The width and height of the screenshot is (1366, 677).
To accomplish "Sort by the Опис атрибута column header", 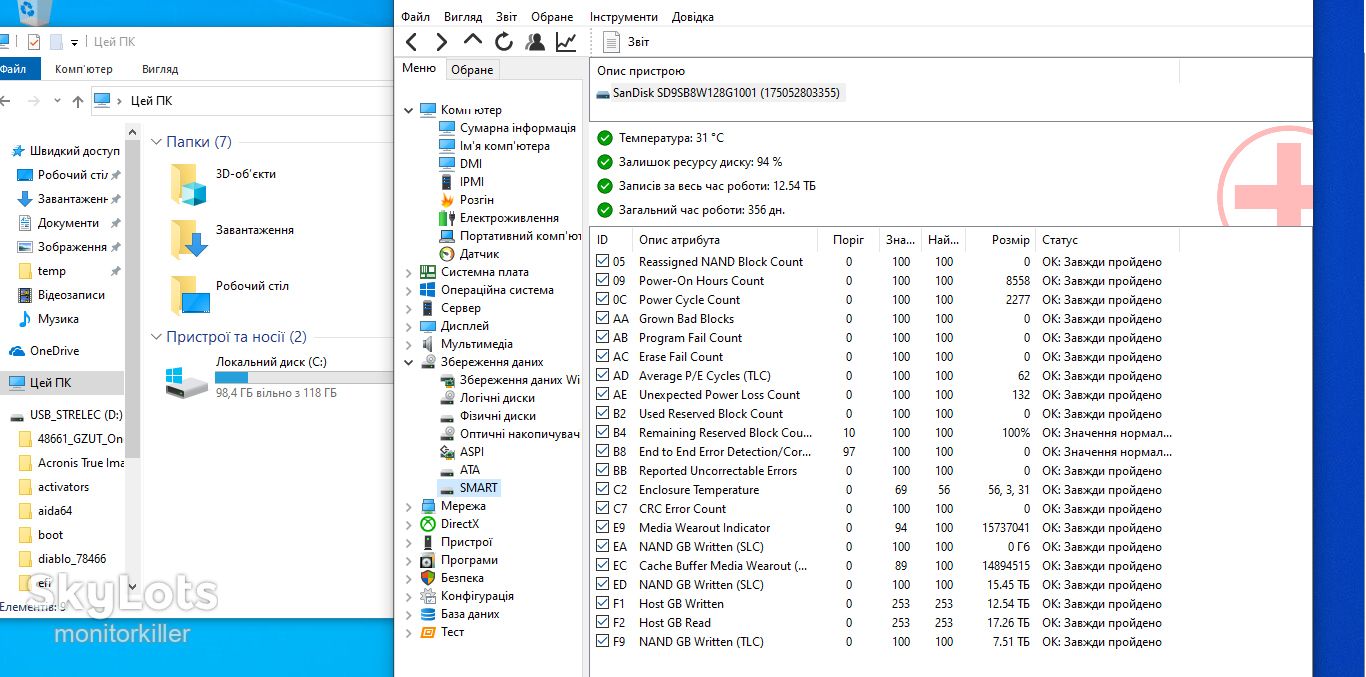I will click(x=724, y=240).
